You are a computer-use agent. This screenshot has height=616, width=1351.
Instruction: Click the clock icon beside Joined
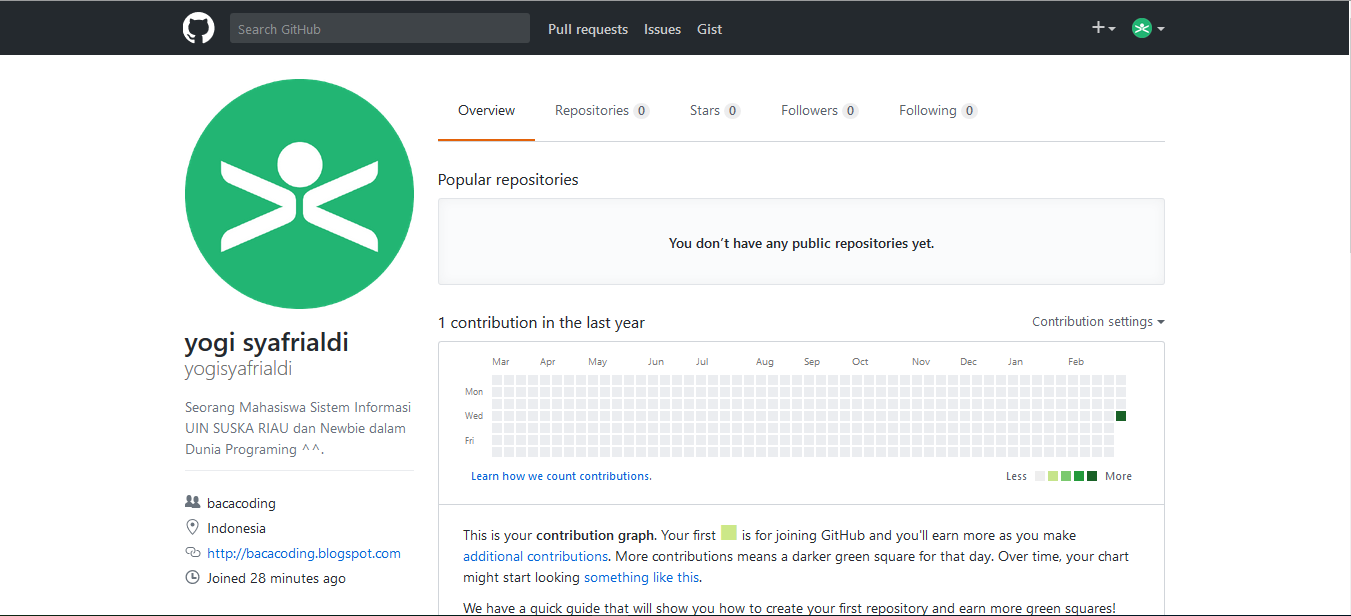[x=193, y=577]
